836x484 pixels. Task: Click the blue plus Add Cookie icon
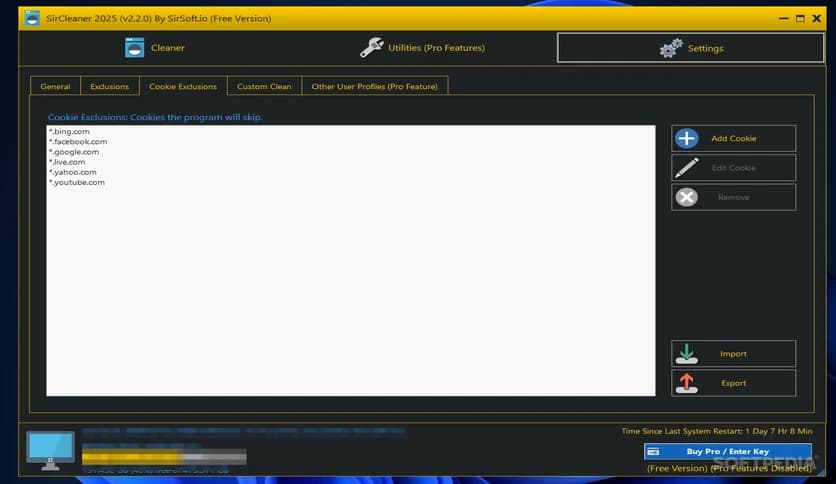[687, 139]
